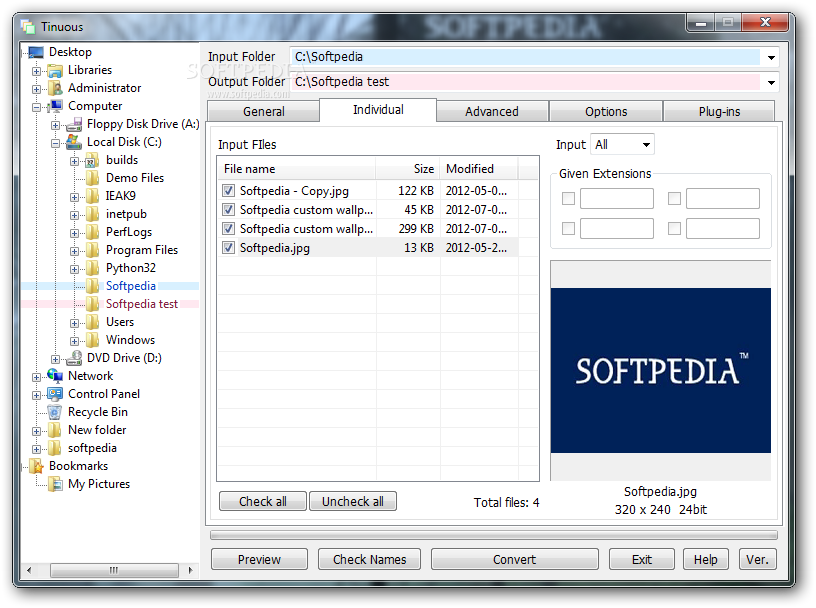The image size is (816, 608).
Task: Click the Control Panel icon
Action: (x=55, y=394)
